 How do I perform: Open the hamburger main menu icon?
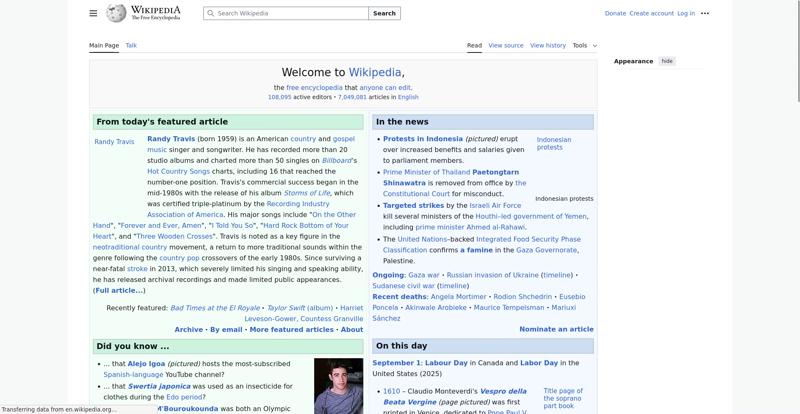point(93,13)
